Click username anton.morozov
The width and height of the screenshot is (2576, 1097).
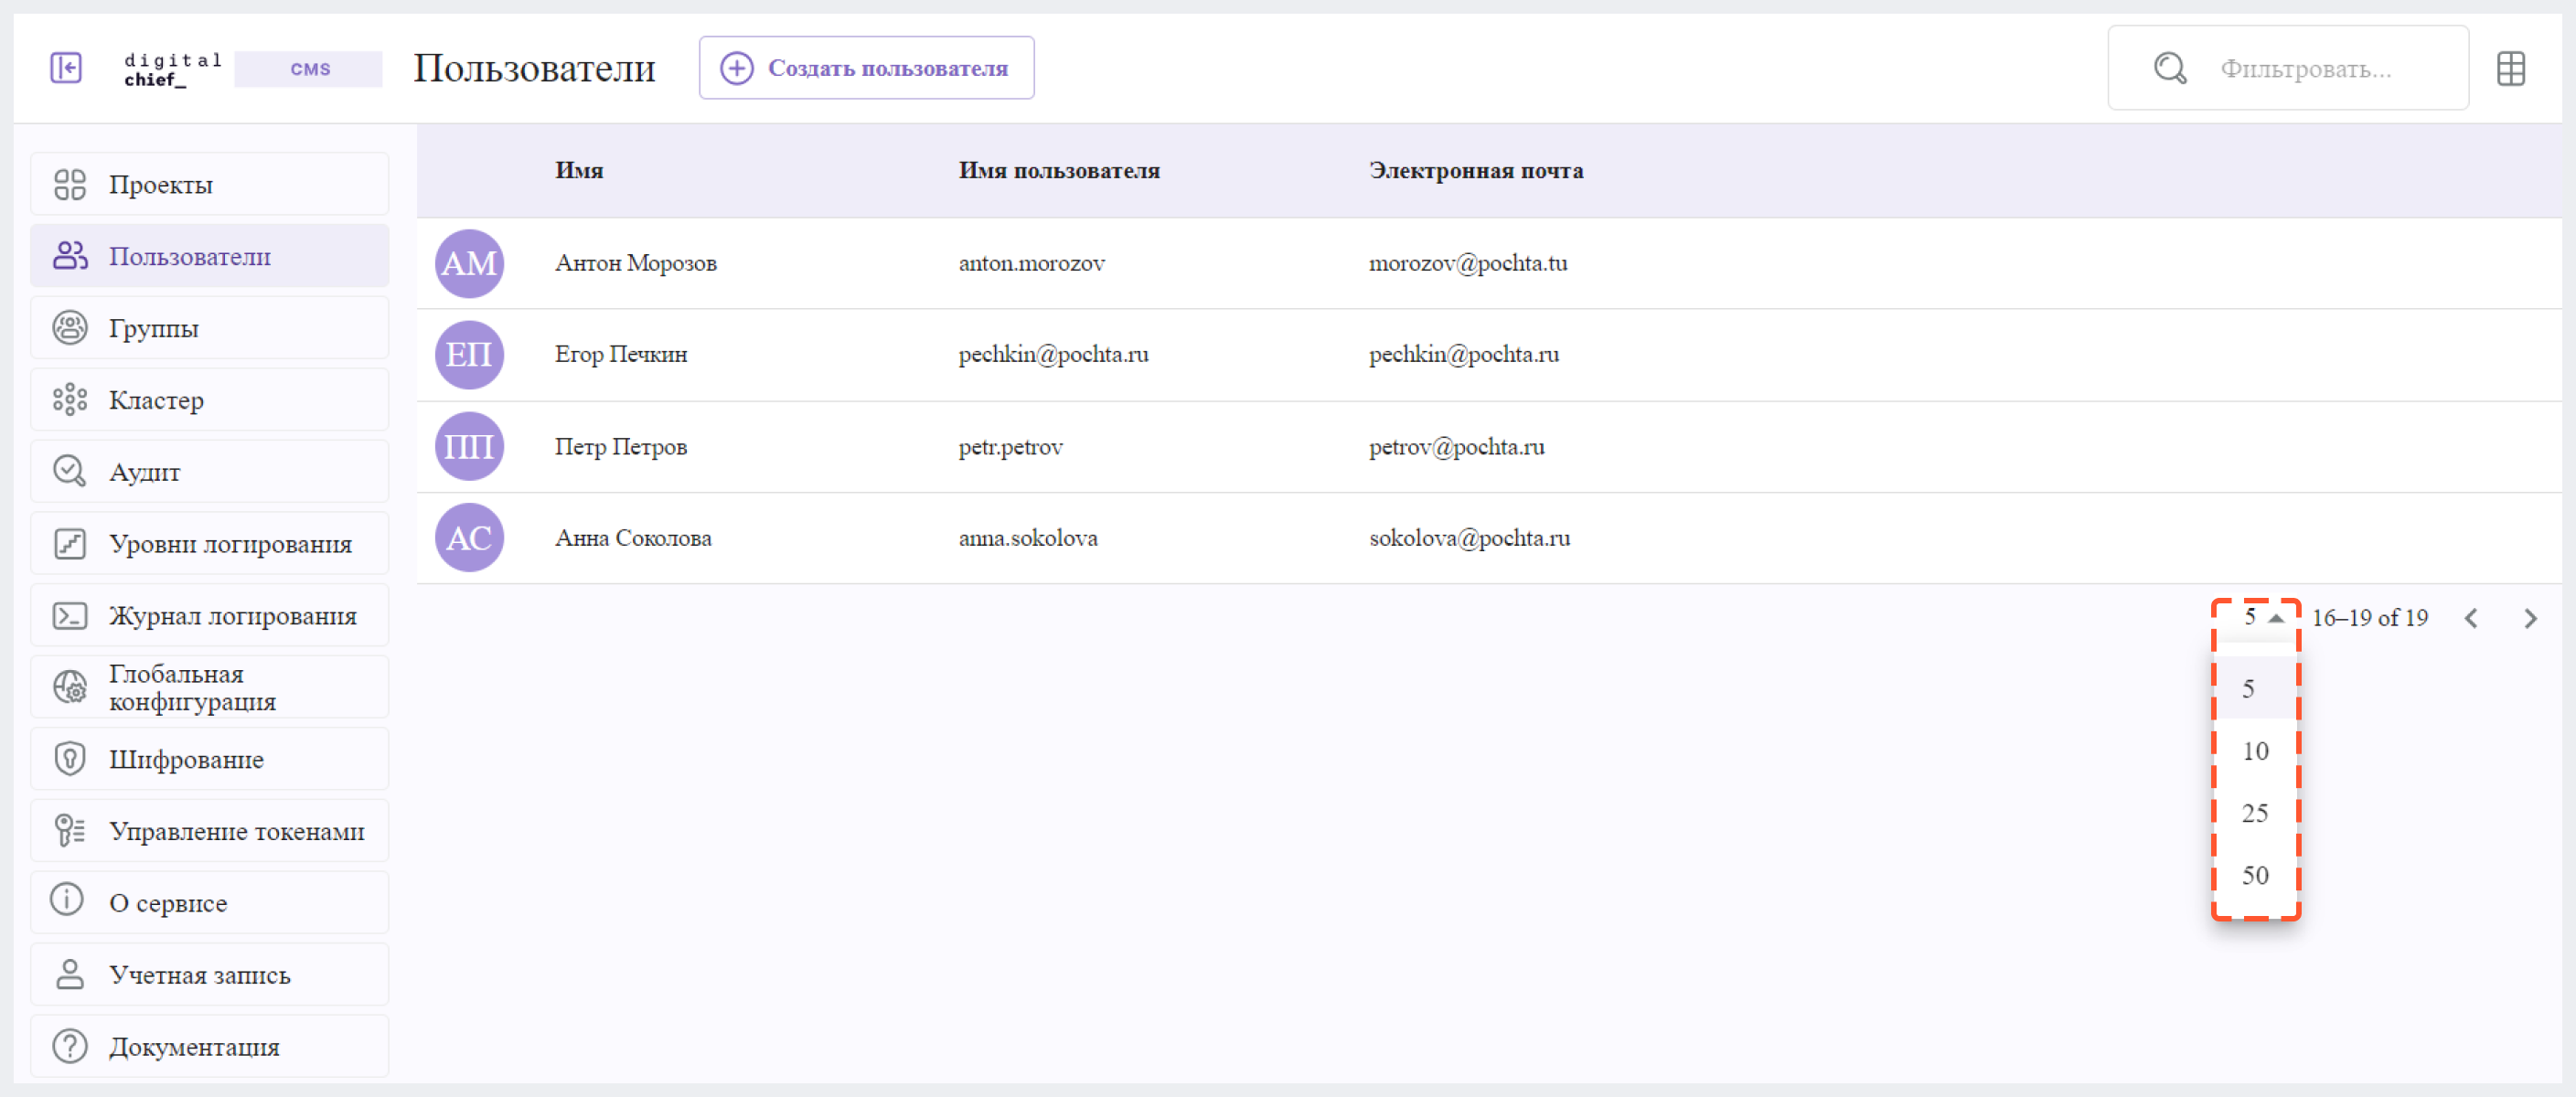(1031, 263)
